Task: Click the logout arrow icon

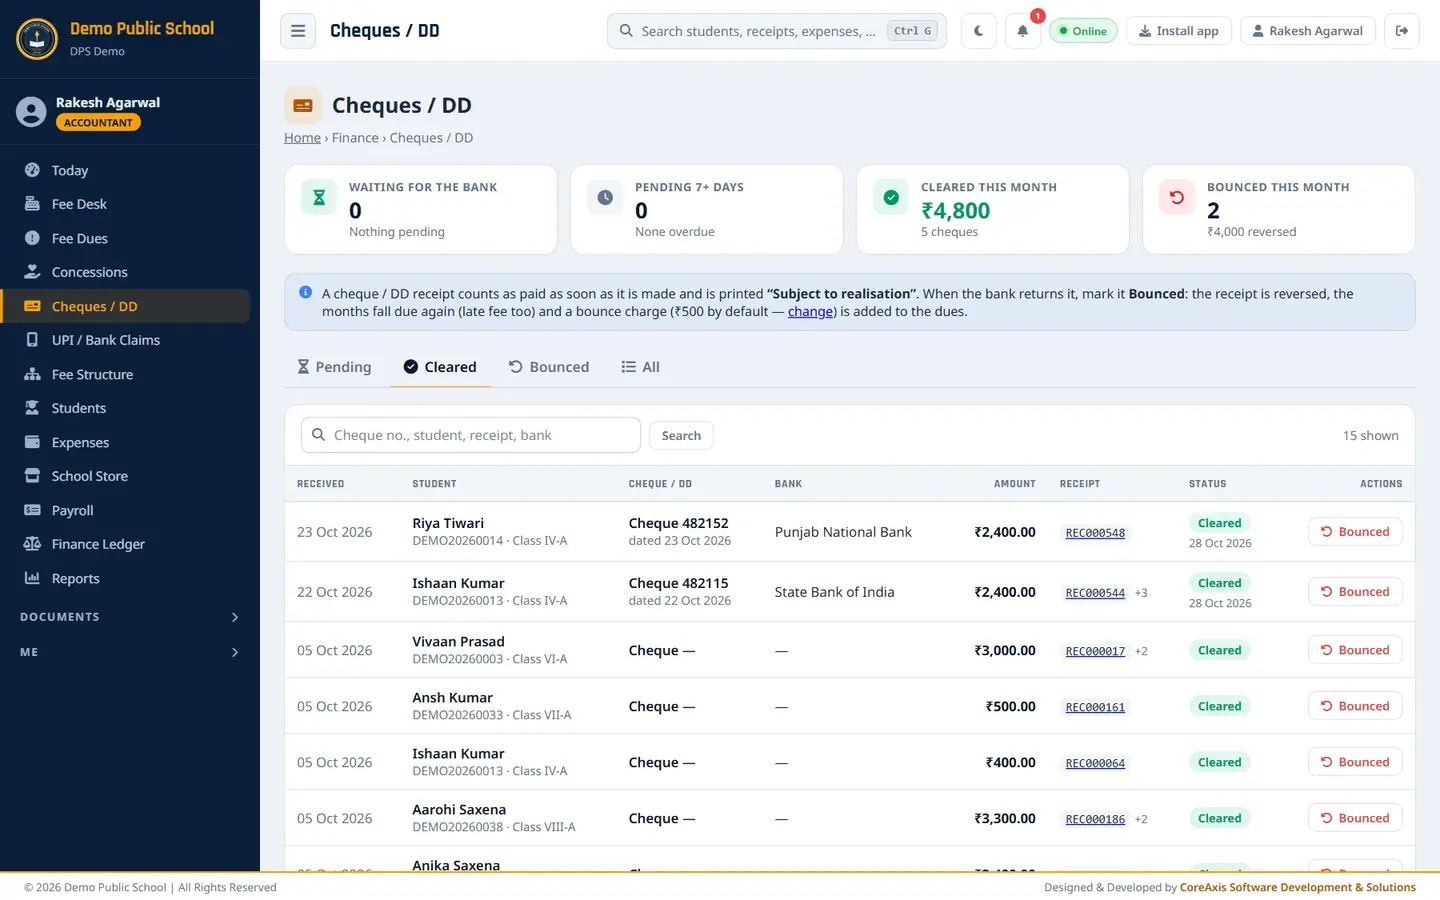Action: [x=1402, y=31]
